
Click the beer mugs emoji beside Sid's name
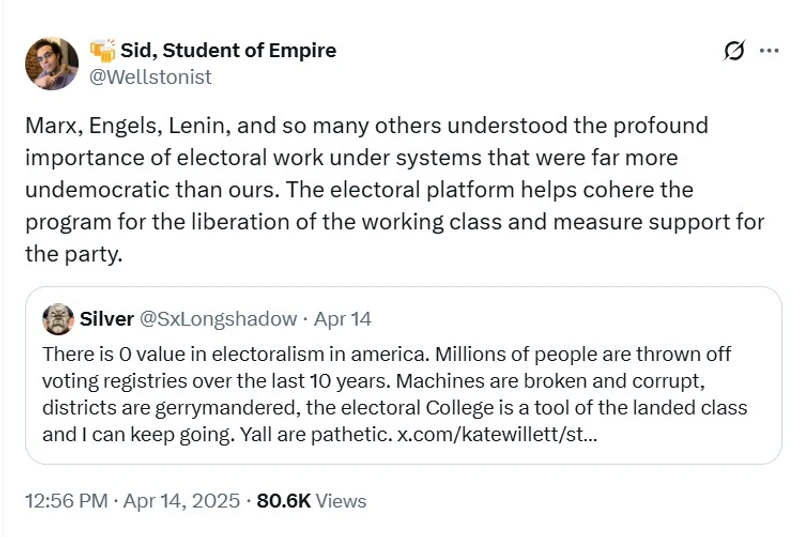(103, 50)
